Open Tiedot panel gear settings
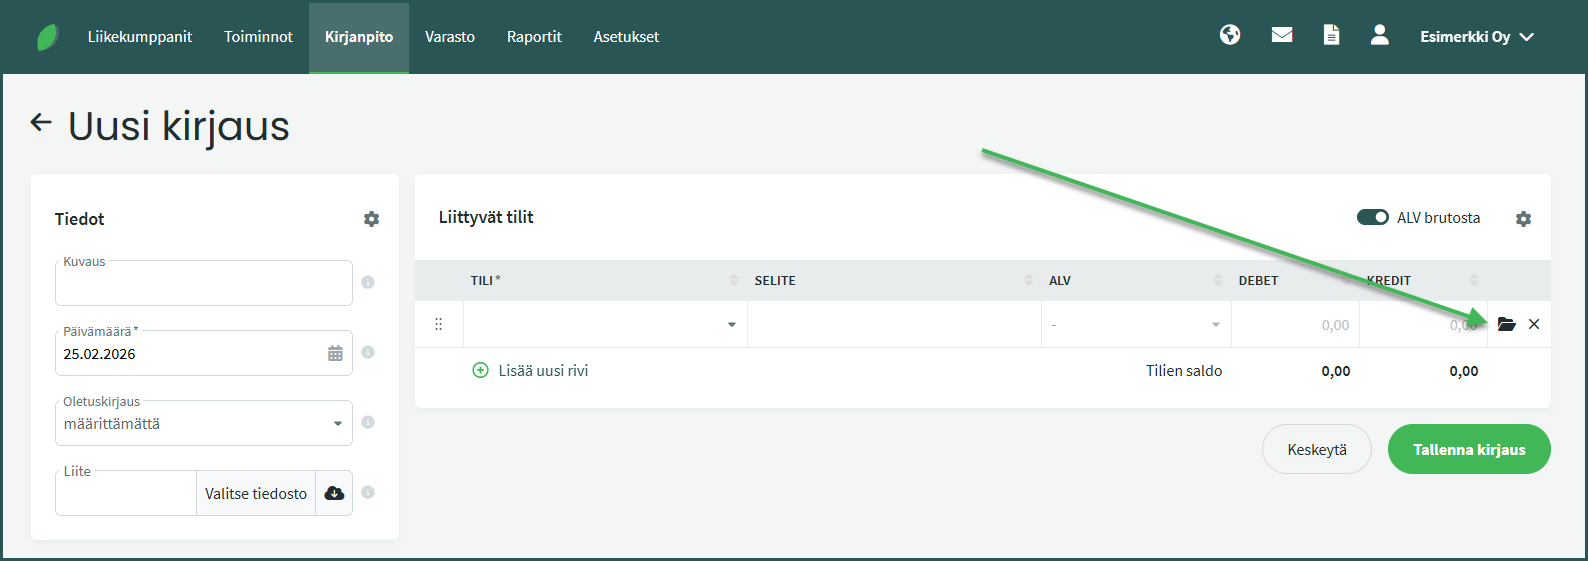Screen dimensions: 1588x561 pos(371,219)
